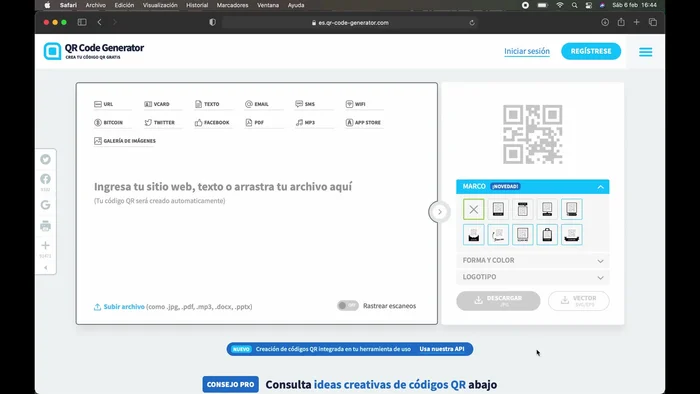Toggle the Safari sidebar
This screenshot has width=700, height=394.
[82, 22]
